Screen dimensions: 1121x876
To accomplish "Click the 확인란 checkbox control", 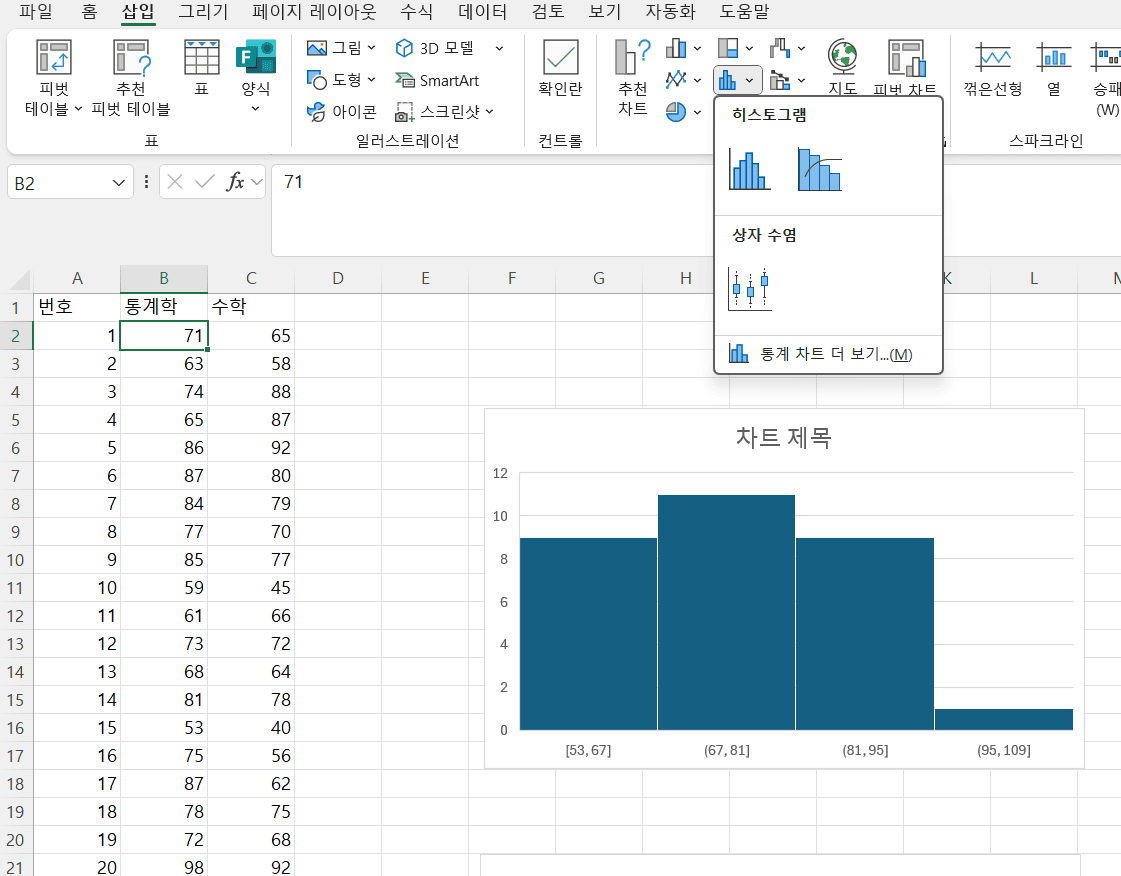I will [560, 68].
